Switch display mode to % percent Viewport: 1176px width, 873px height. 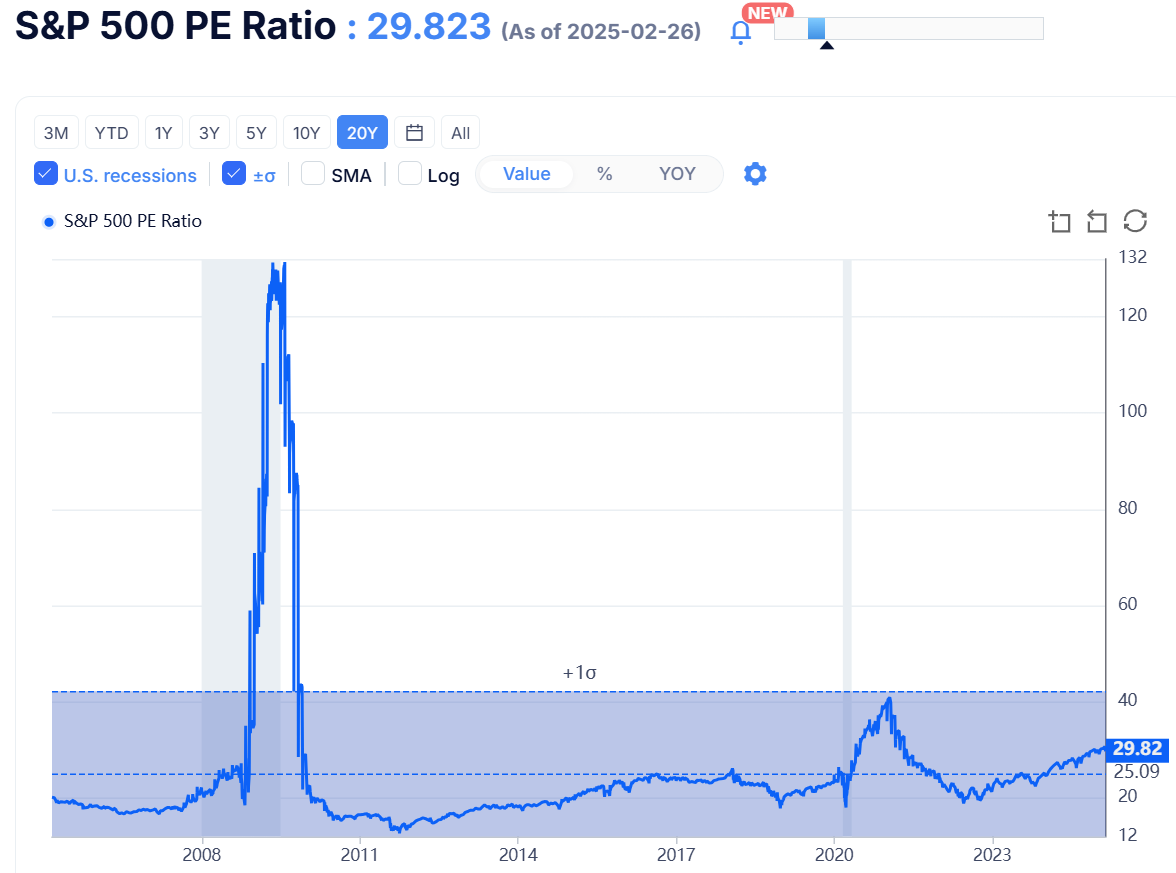[604, 174]
